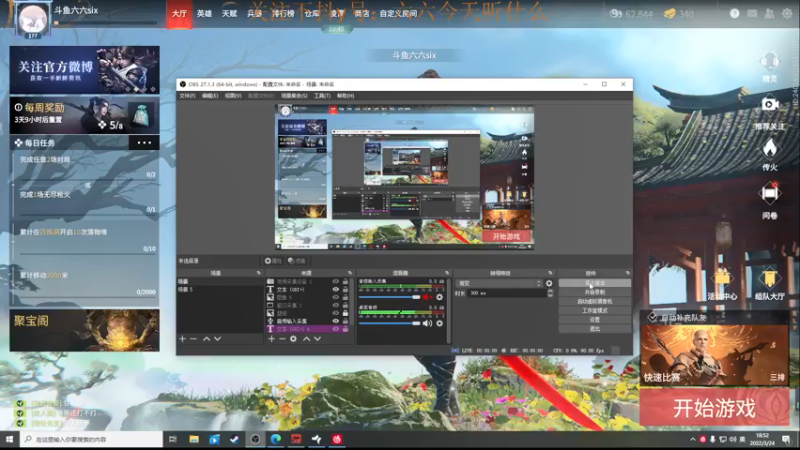Toggle visibility of highlighted purple text source
Image resolution: width=800 pixels, height=450 pixels.
click(336, 329)
